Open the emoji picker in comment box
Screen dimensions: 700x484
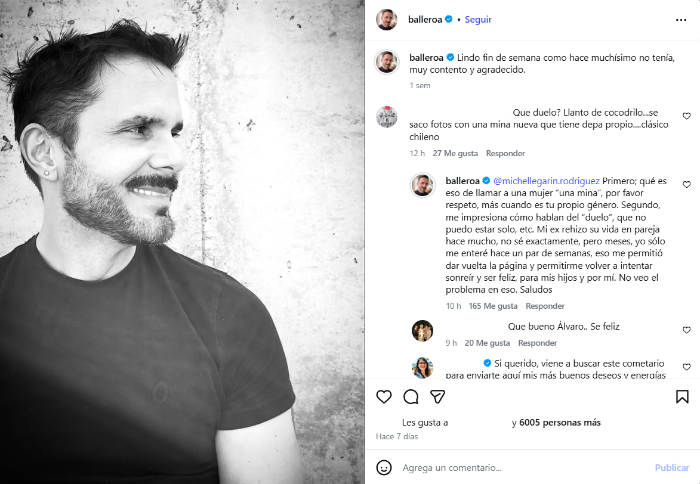[x=384, y=467]
